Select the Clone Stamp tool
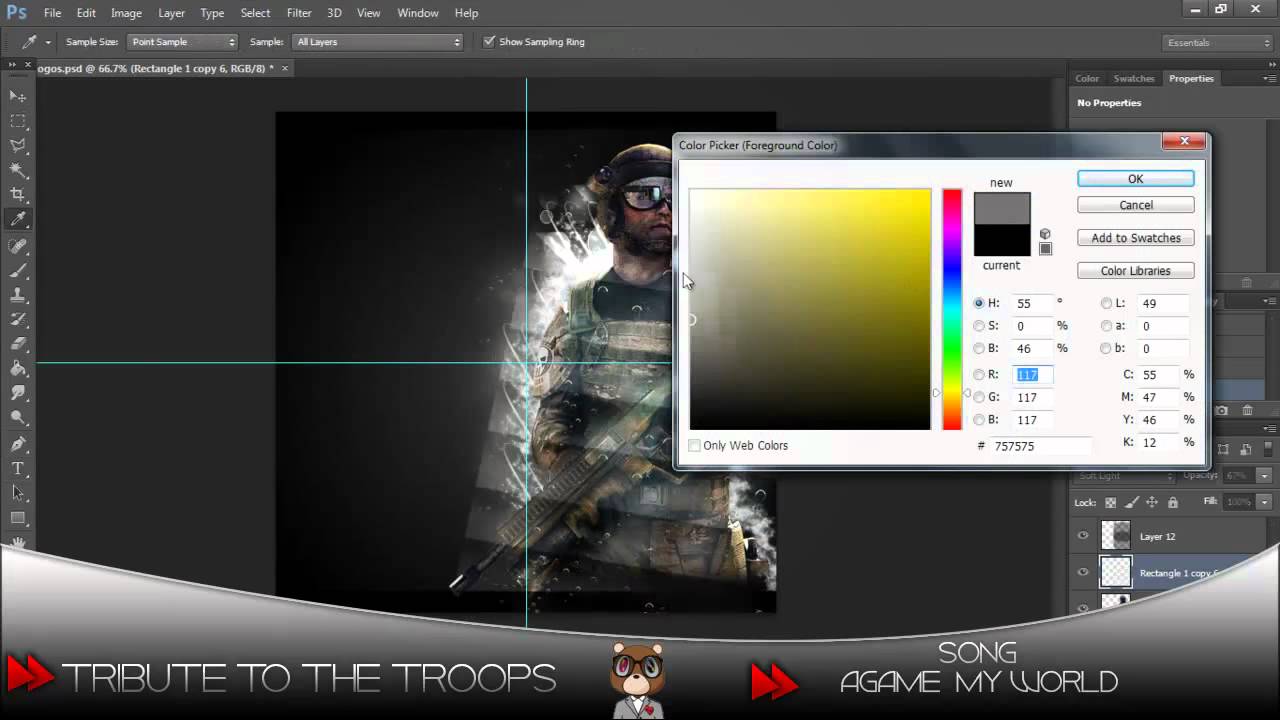Screen dimensions: 1280x720 pos(18,295)
